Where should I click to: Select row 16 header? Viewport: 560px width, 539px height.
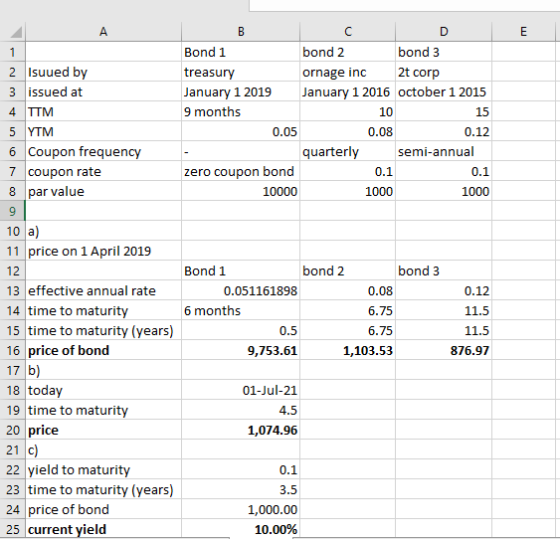12,350
